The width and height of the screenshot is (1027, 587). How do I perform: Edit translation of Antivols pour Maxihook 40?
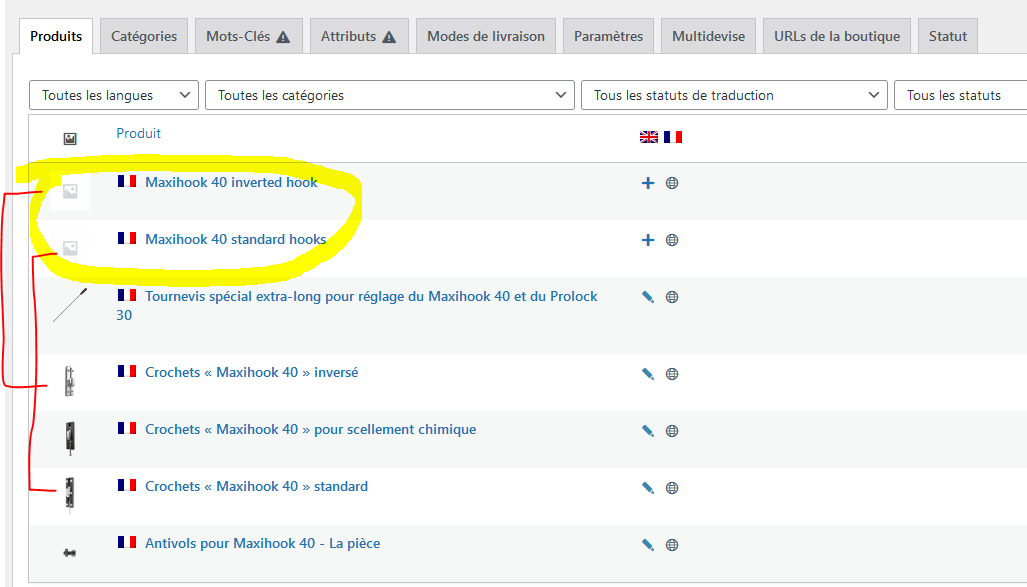click(648, 544)
